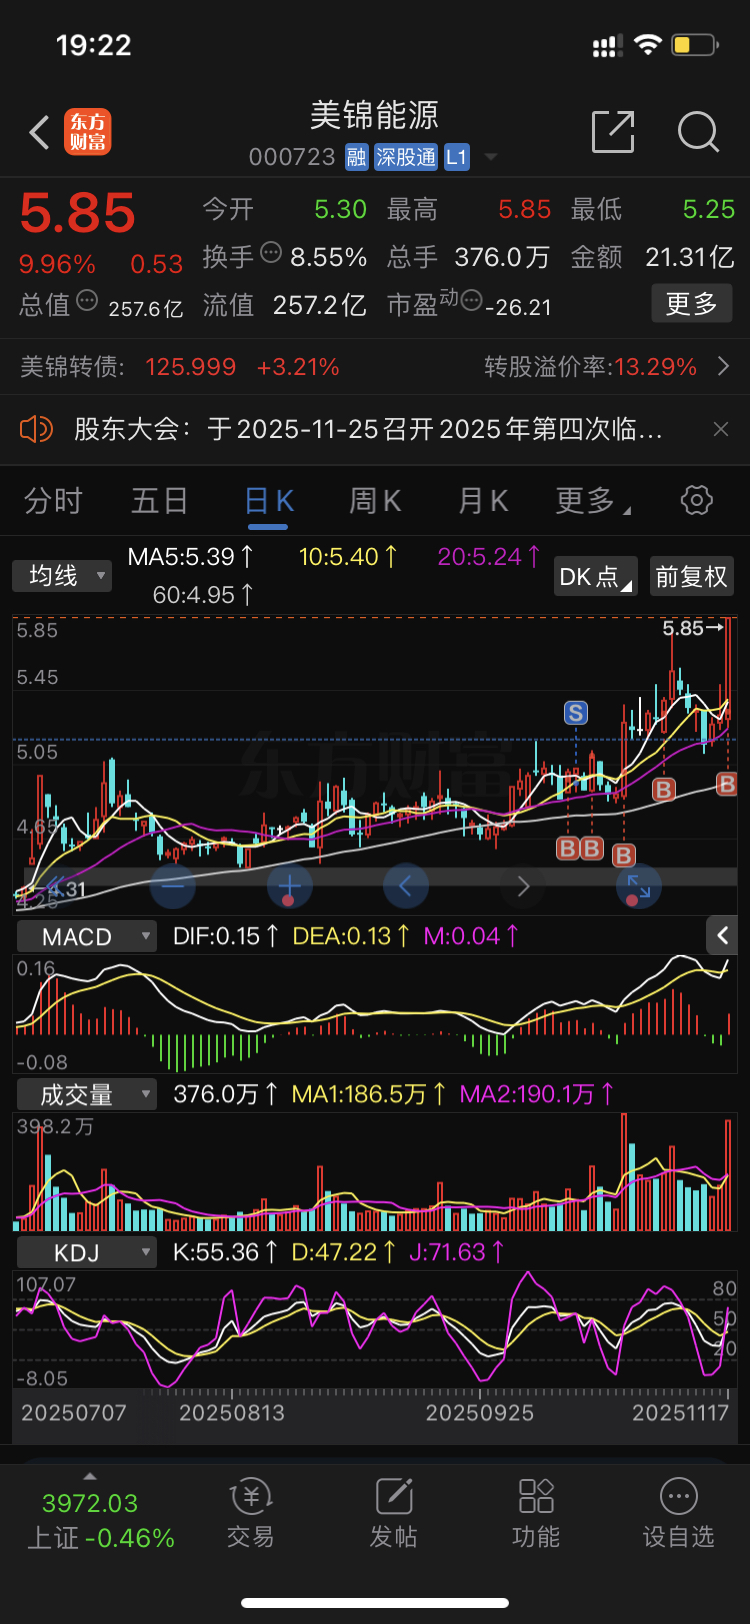Open 交易 trading icon in bottom bar

[x=250, y=1512]
